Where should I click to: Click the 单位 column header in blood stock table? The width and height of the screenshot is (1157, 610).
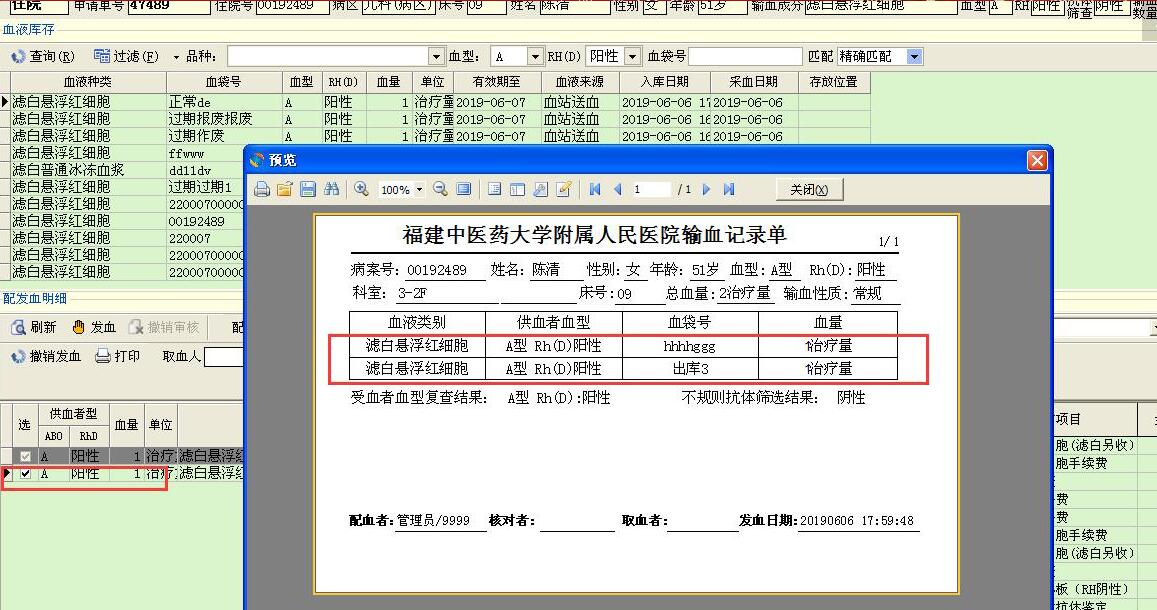[432, 82]
